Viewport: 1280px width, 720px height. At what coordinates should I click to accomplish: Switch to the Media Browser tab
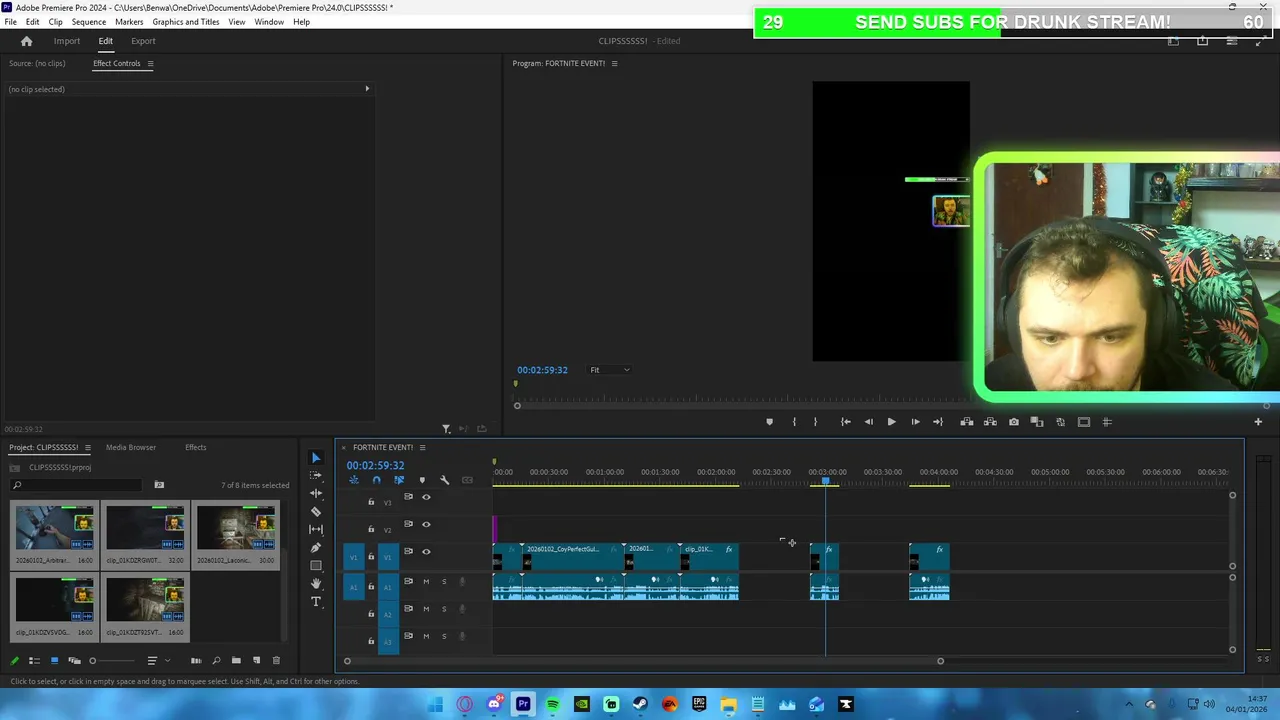[131, 447]
